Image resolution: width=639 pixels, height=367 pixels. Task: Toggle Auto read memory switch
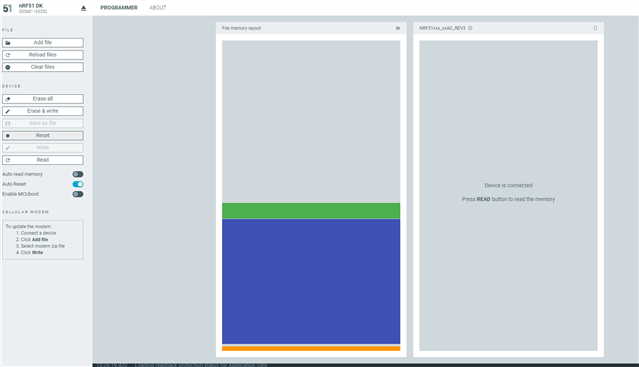pyautogui.click(x=78, y=174)
